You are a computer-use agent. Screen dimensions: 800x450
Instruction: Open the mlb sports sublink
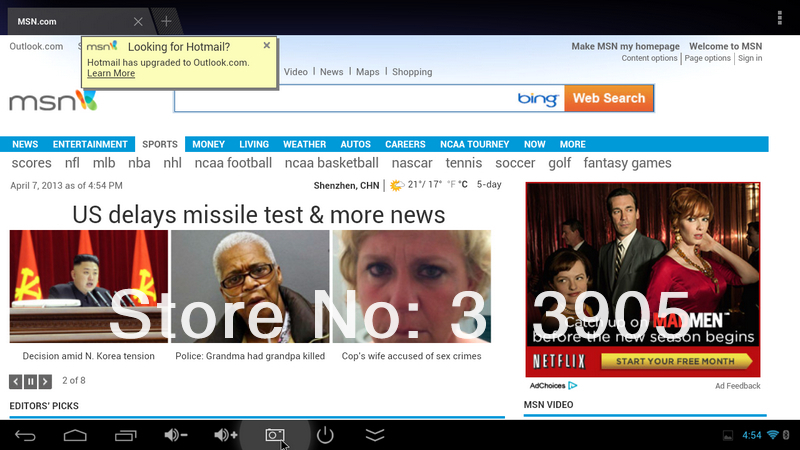104,163
